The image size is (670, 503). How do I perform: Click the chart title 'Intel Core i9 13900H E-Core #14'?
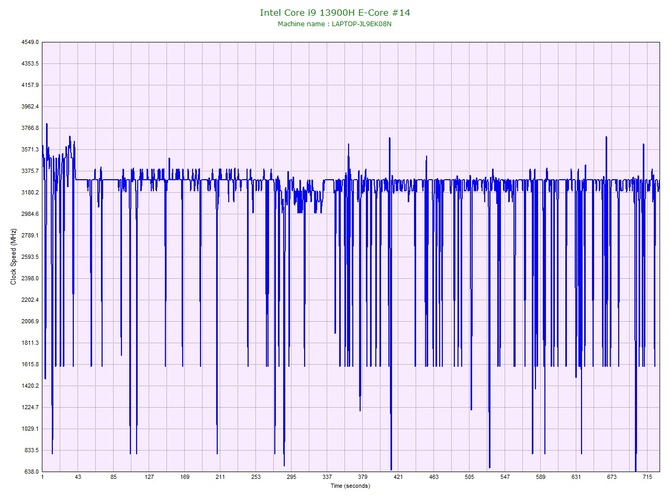coord(335,13)
